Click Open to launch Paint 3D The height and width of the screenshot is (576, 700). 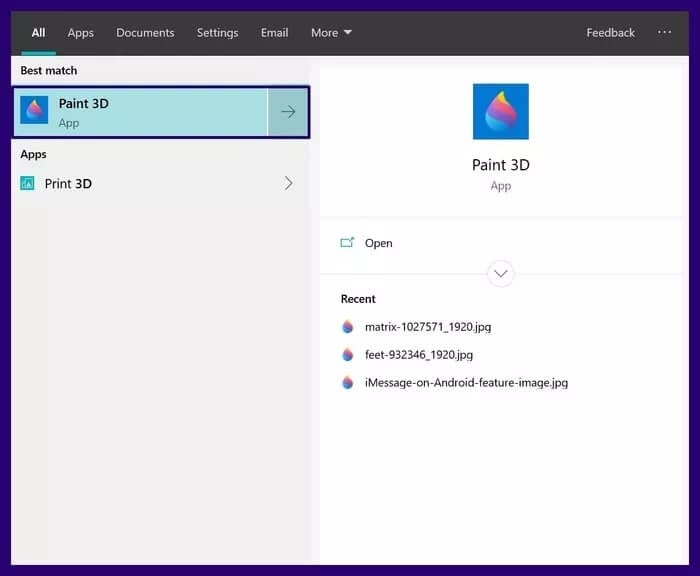379,243
